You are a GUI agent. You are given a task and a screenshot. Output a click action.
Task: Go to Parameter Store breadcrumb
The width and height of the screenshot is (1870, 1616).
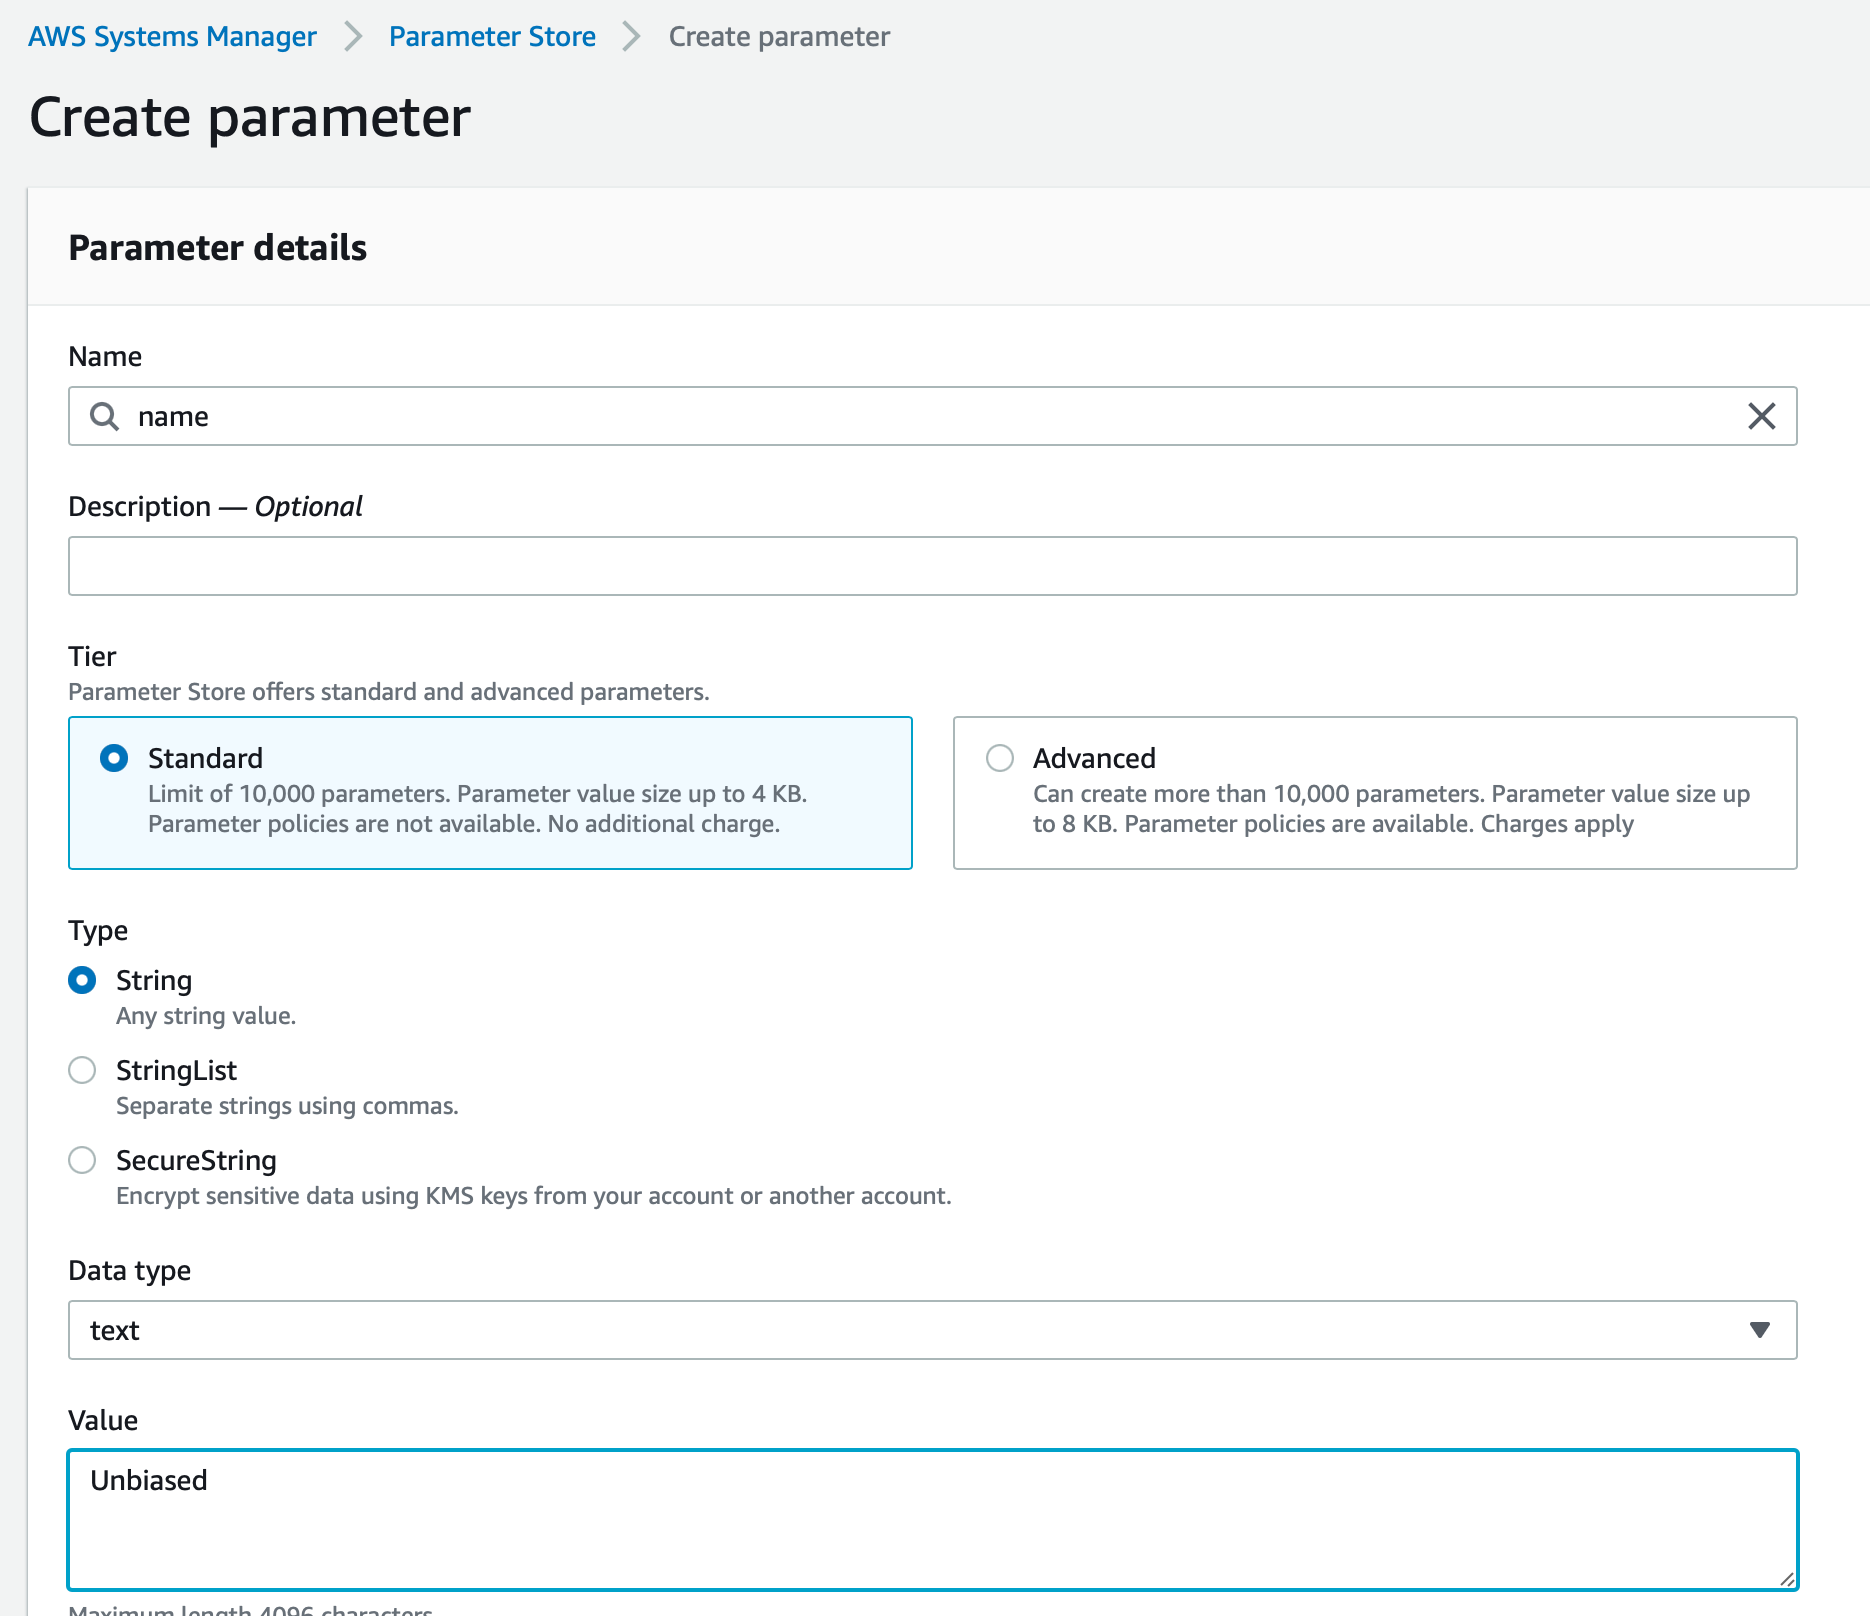coord(492,37)
